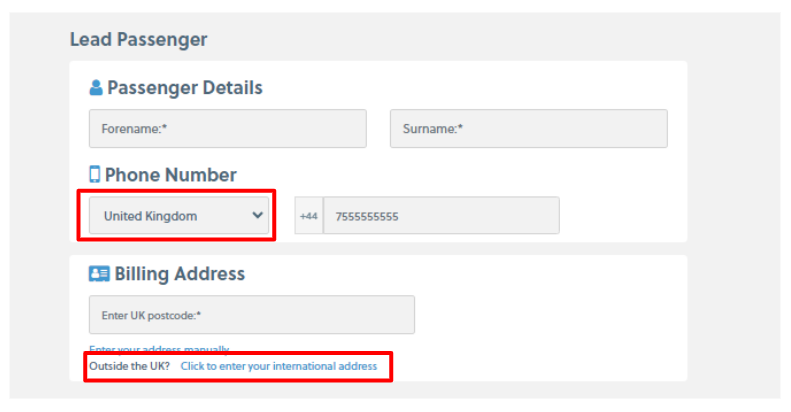Open the Enter your address manually link

[159, 349]
